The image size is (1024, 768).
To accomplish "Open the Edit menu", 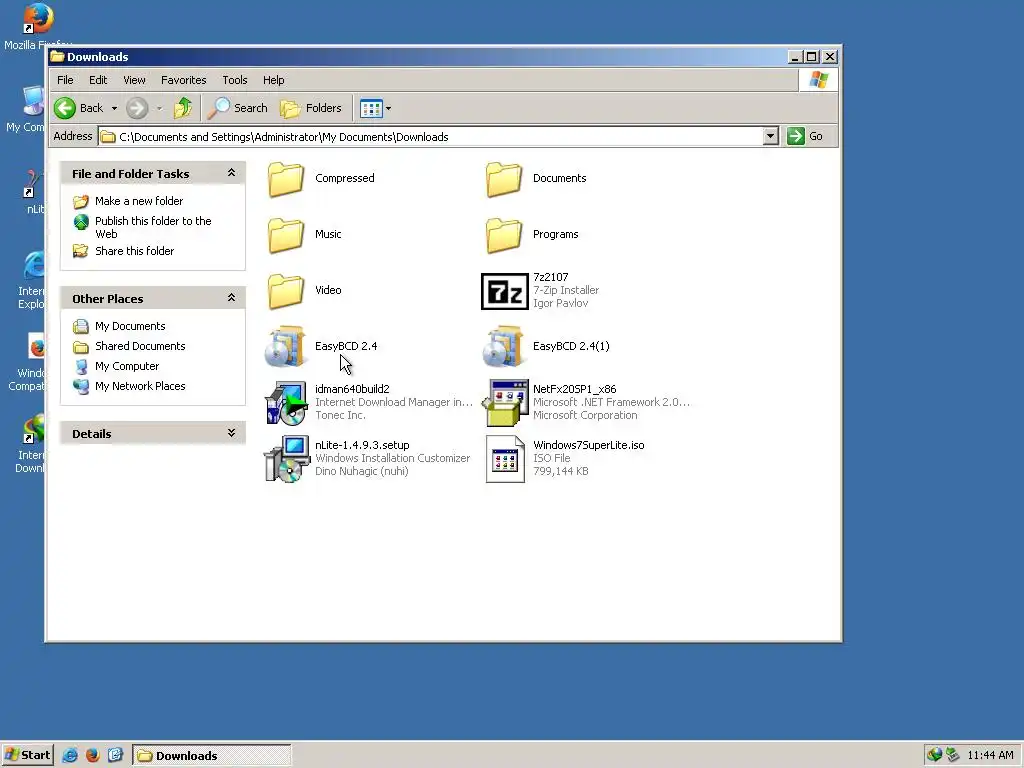I will tap(98, 80).
